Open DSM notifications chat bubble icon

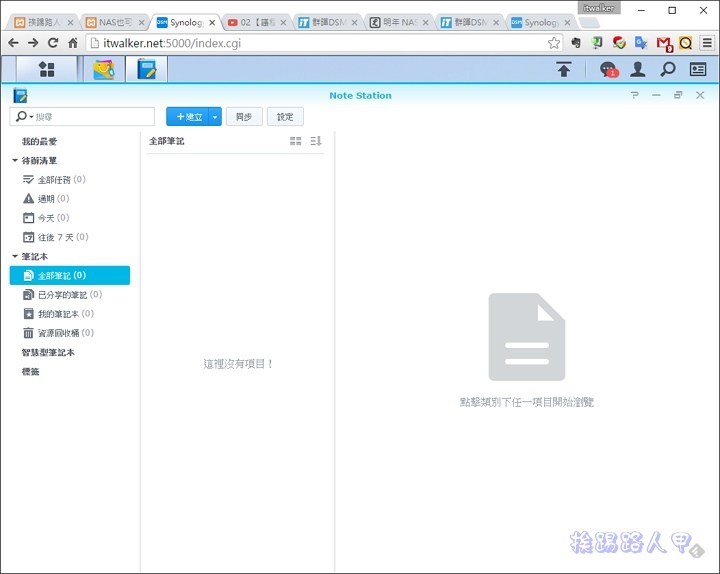pyautogui.click(x=607, y=69)
